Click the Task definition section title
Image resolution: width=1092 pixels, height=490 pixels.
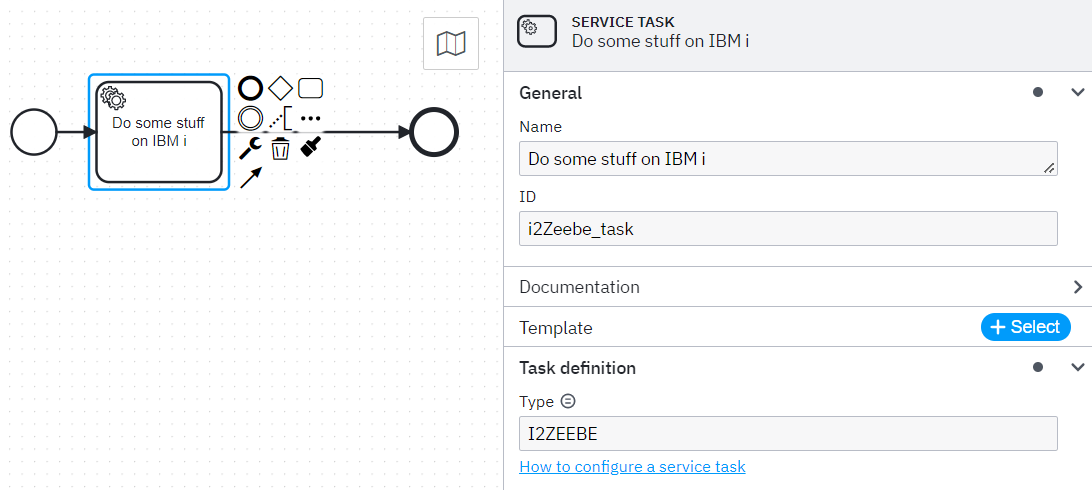pos(577,368)
